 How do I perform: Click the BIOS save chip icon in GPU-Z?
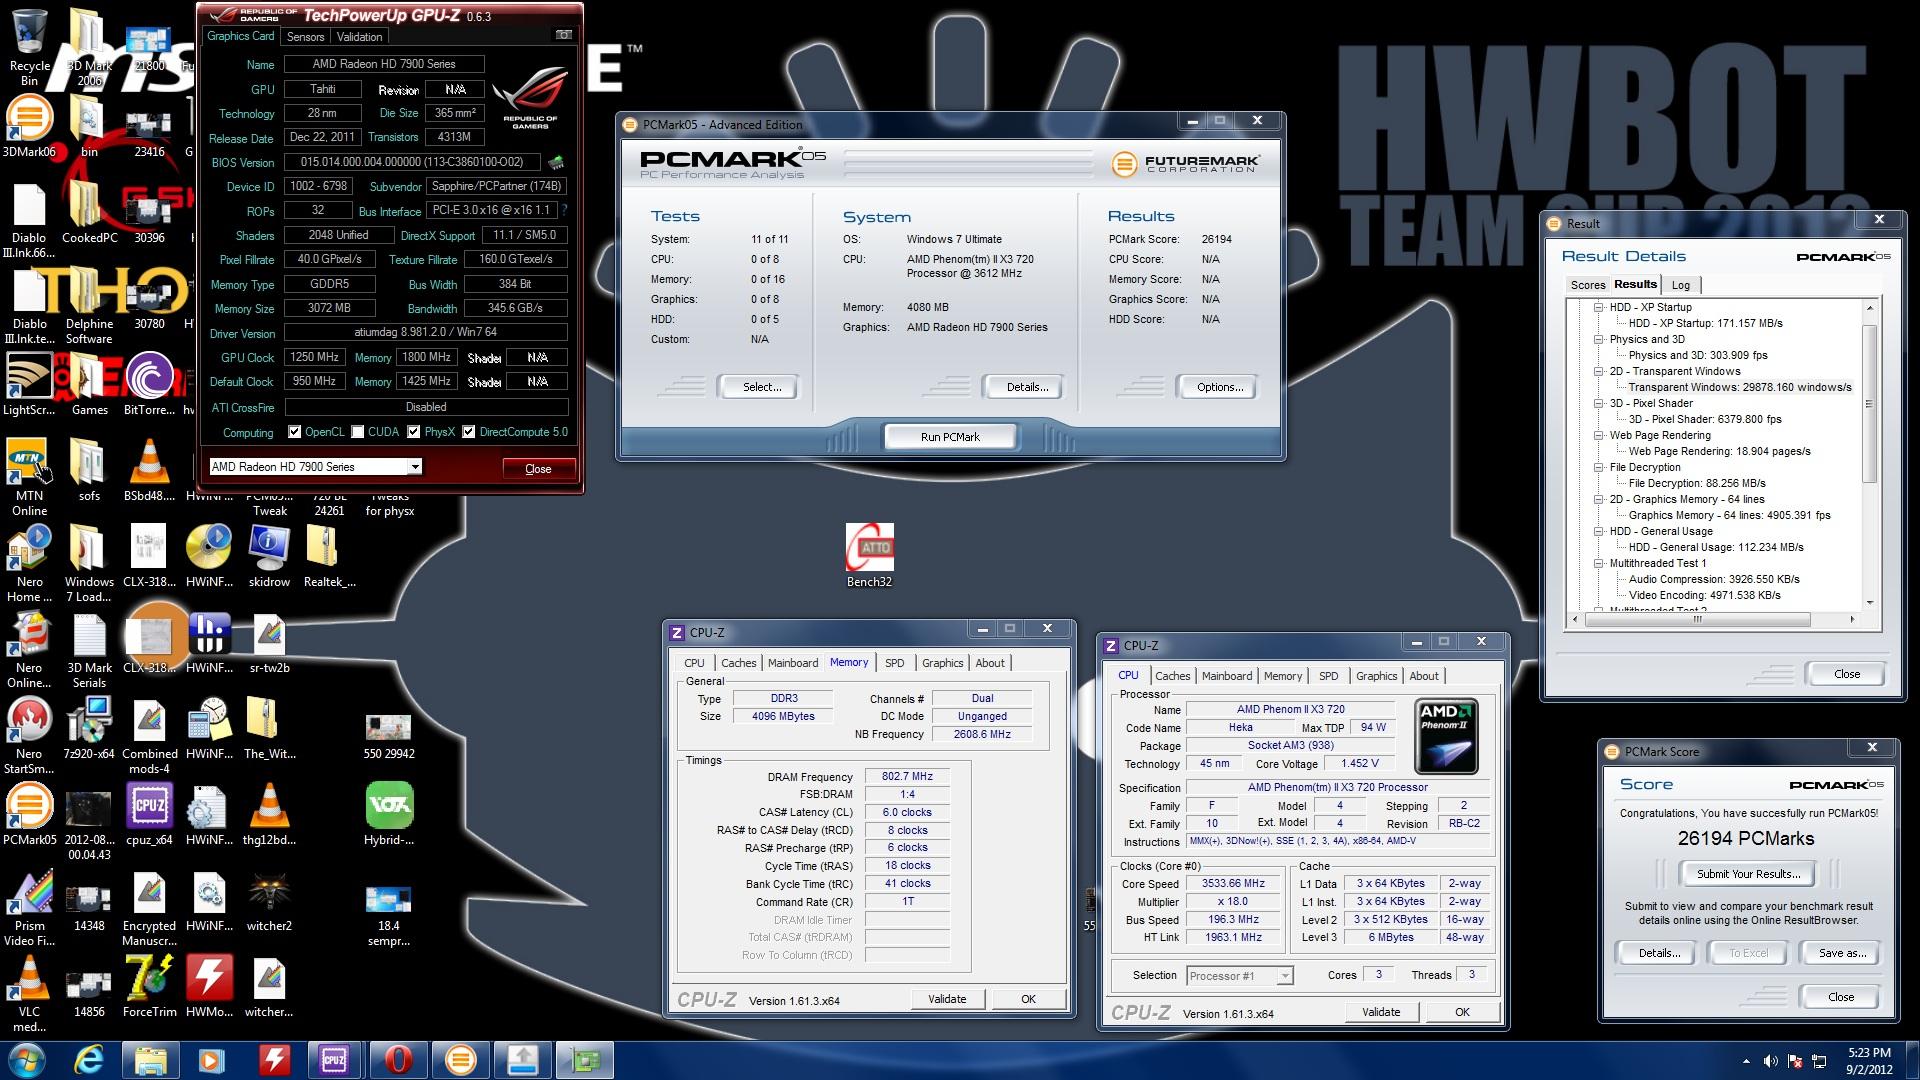(557, 162)
